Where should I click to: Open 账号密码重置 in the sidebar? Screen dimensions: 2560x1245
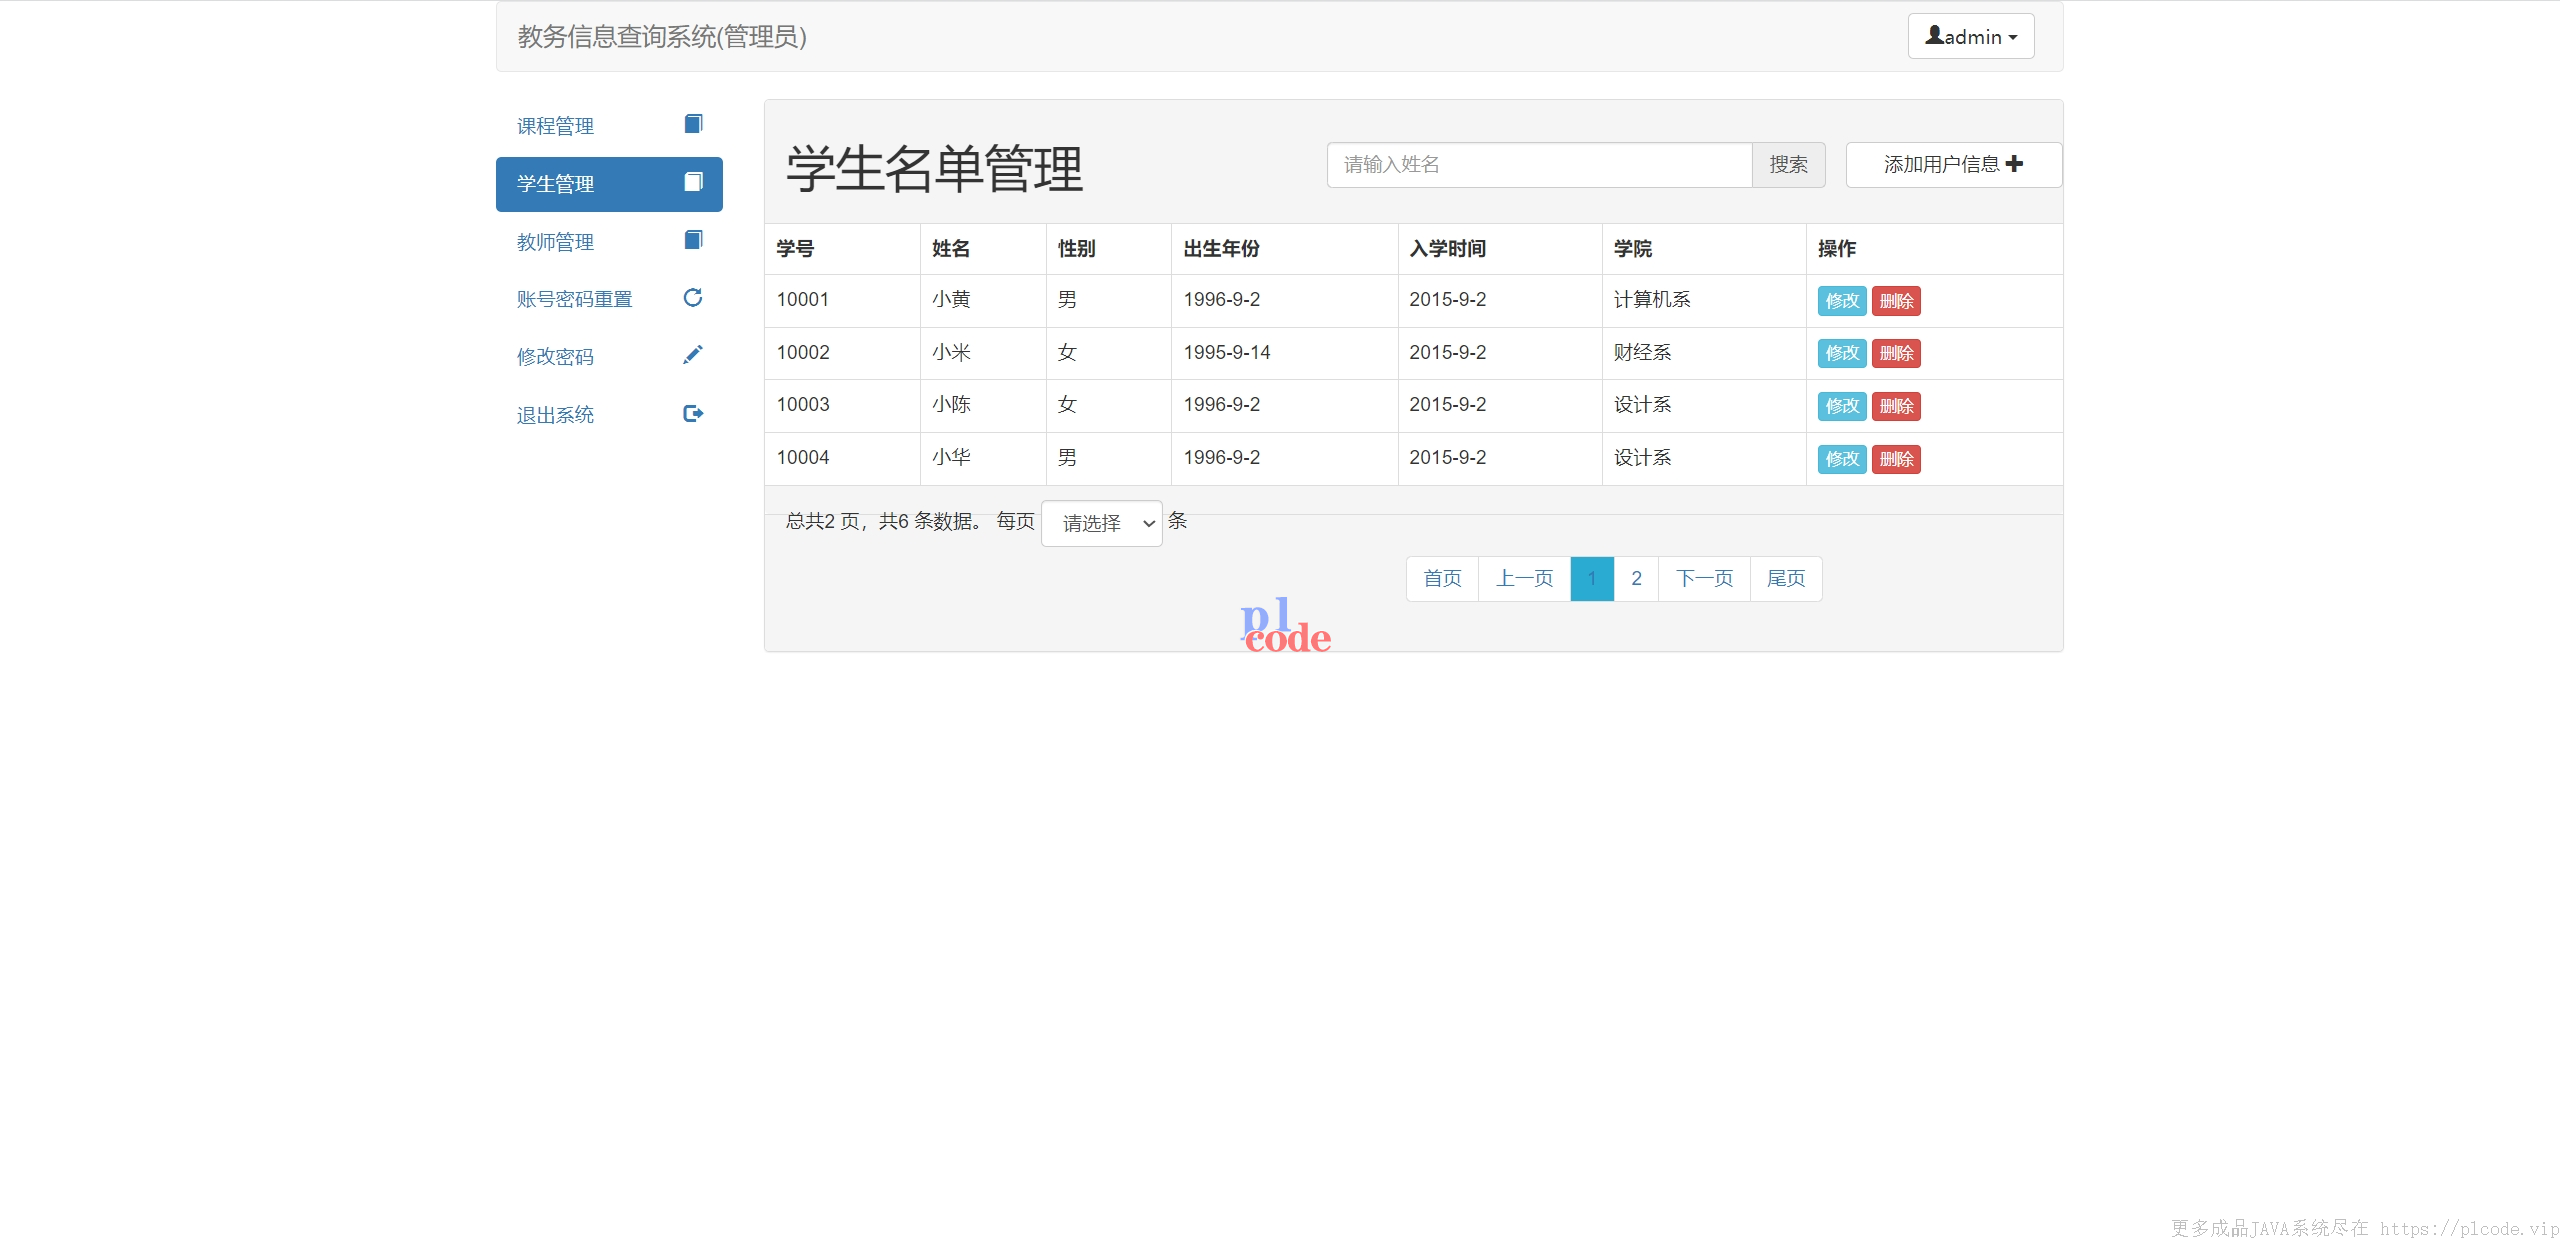[609, 299]
